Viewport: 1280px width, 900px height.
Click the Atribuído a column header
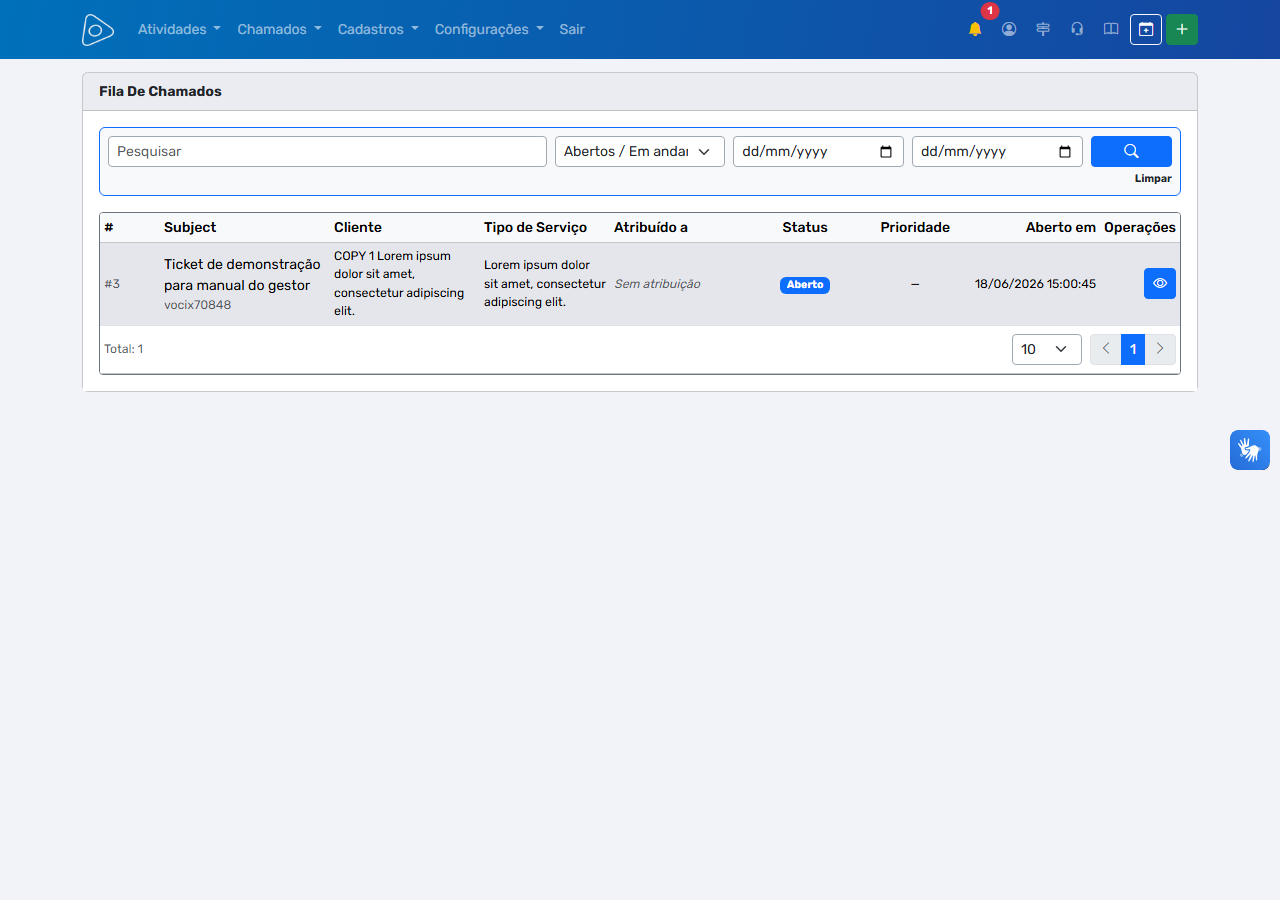coord(651,227)
